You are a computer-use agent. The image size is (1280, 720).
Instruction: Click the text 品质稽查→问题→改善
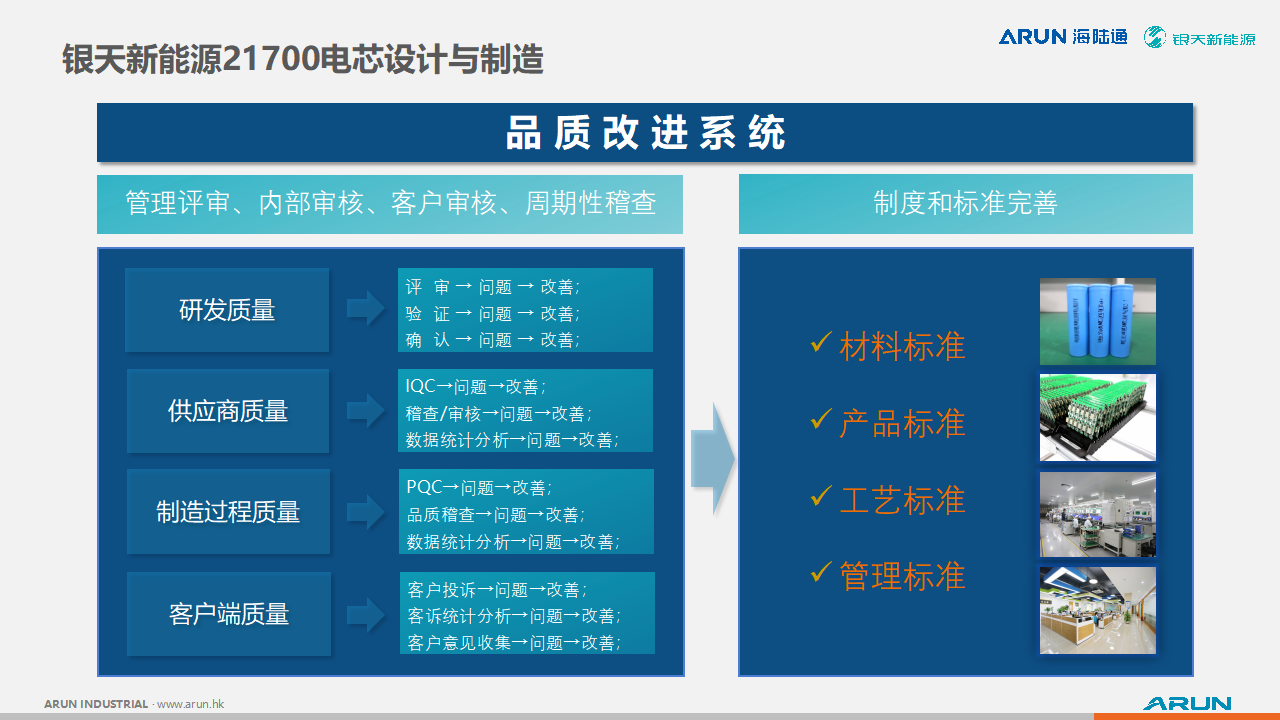point(496,515)
